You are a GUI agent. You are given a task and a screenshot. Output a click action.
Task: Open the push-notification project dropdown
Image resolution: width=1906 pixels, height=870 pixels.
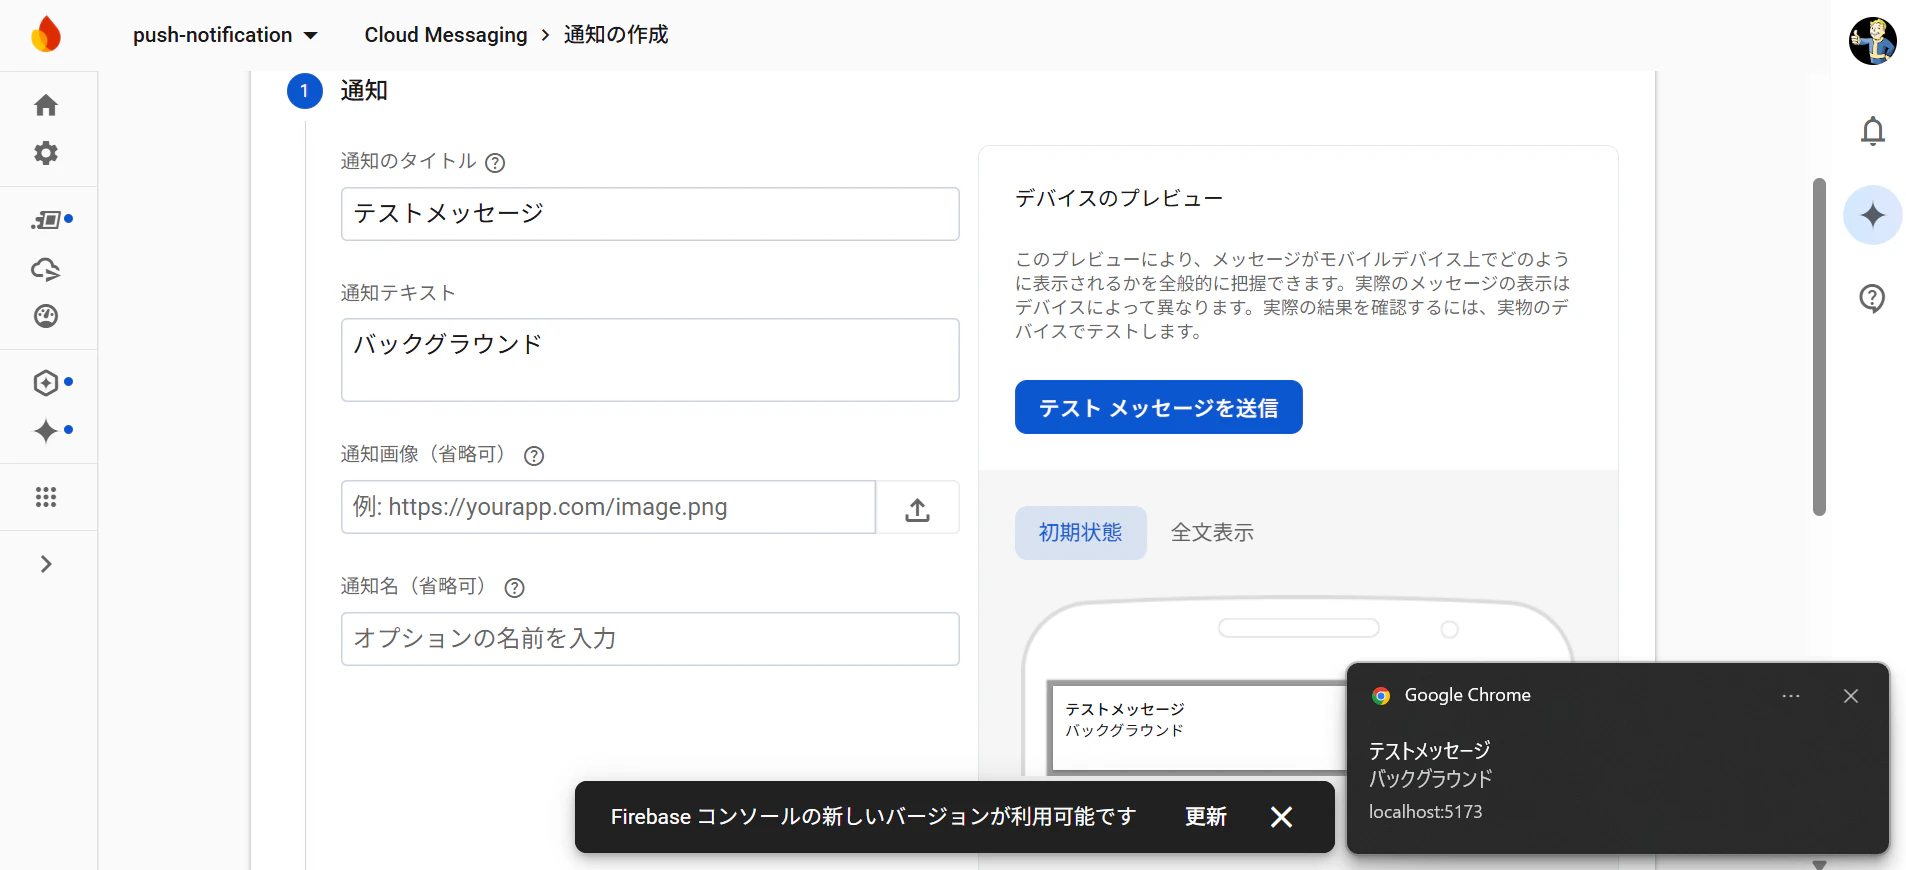coord(226,35)
